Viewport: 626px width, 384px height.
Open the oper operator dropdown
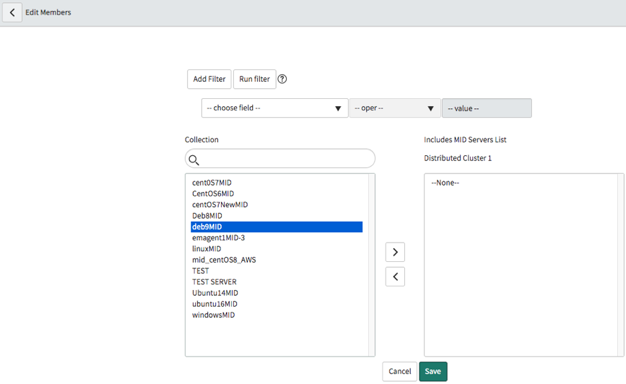[395, 108]
